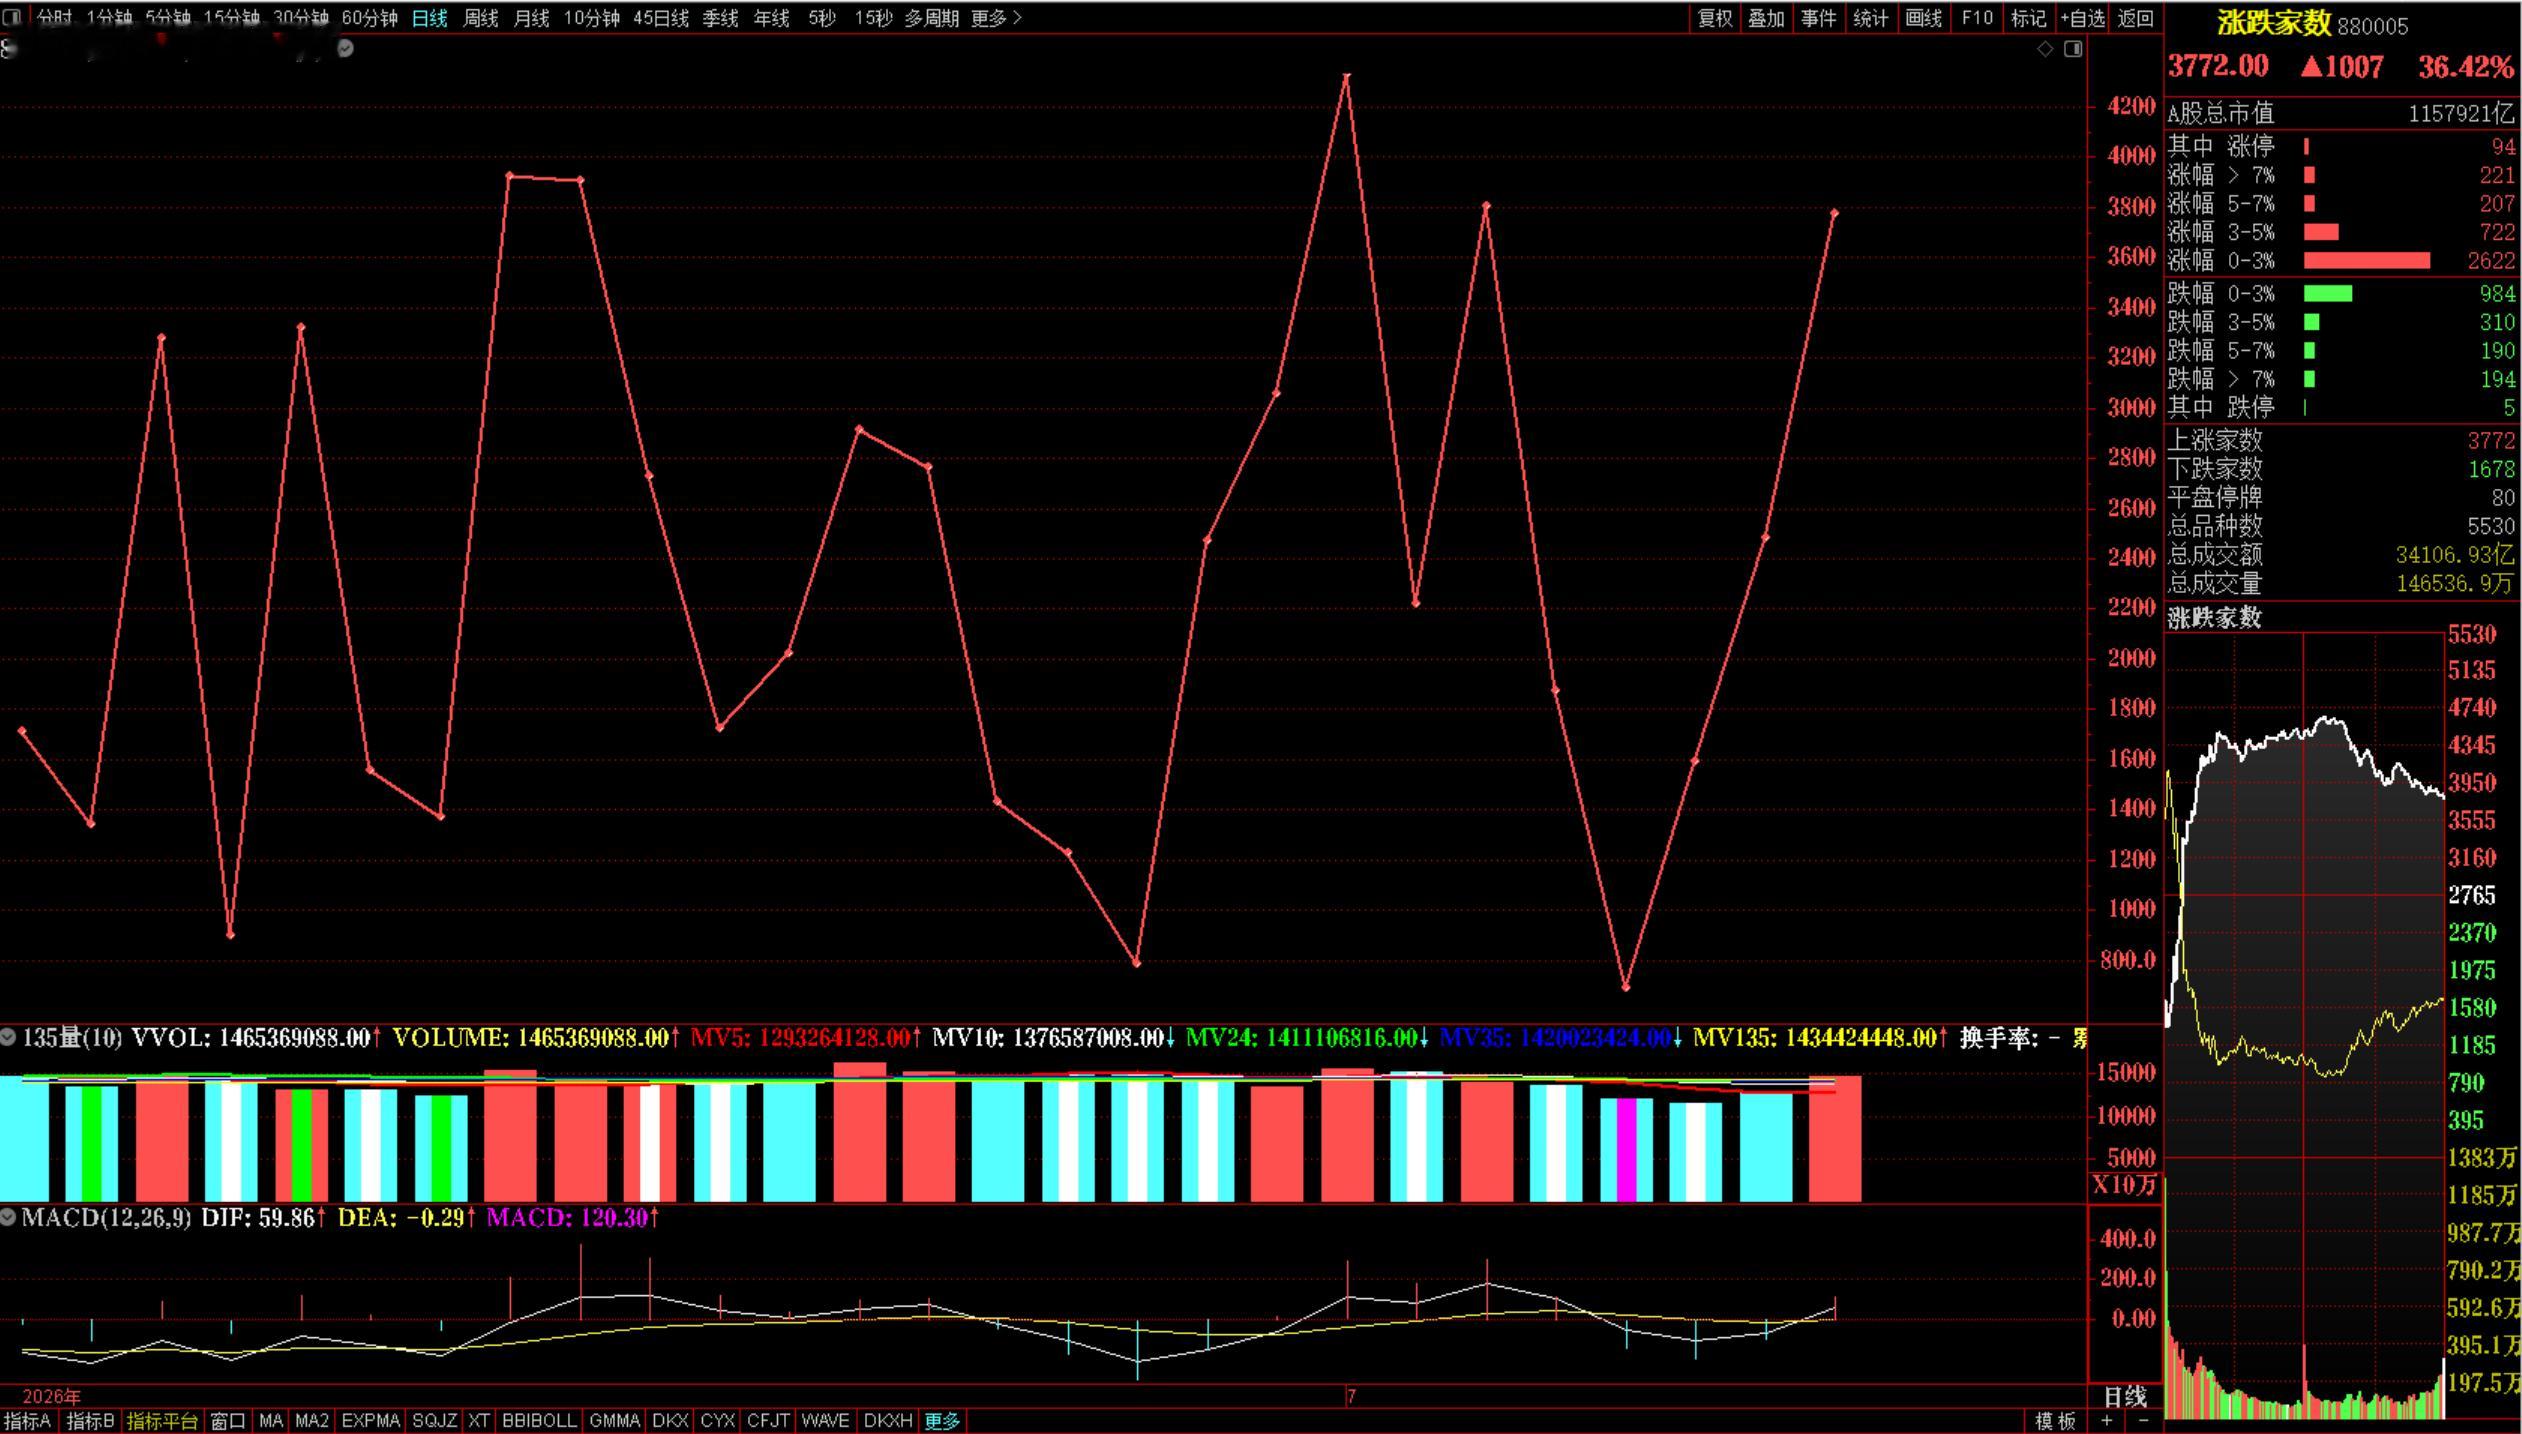Collapse the 135量 volume indicator panel
This screenshot has height=1434, width=2522.
pyautogui.click(x=8, y=1037)
